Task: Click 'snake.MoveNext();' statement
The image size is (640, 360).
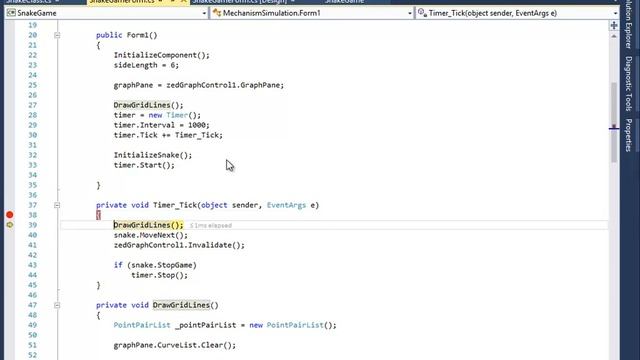Action: 151,235
